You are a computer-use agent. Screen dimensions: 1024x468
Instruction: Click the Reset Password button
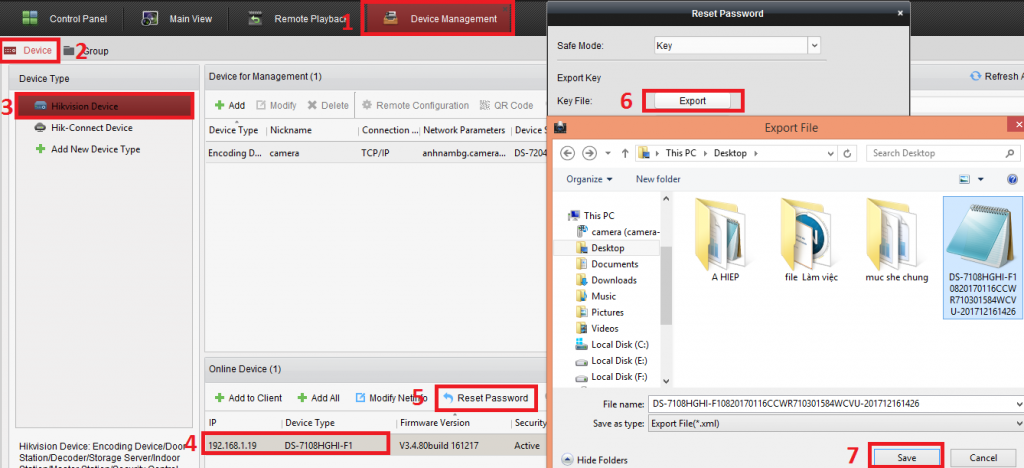pos(486,398)
